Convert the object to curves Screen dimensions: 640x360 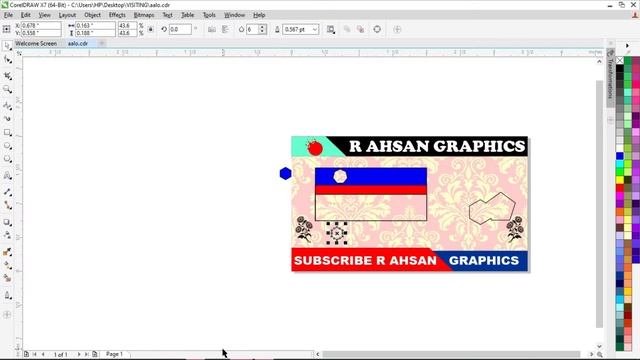pyautogui.click(x=377, y=29)
